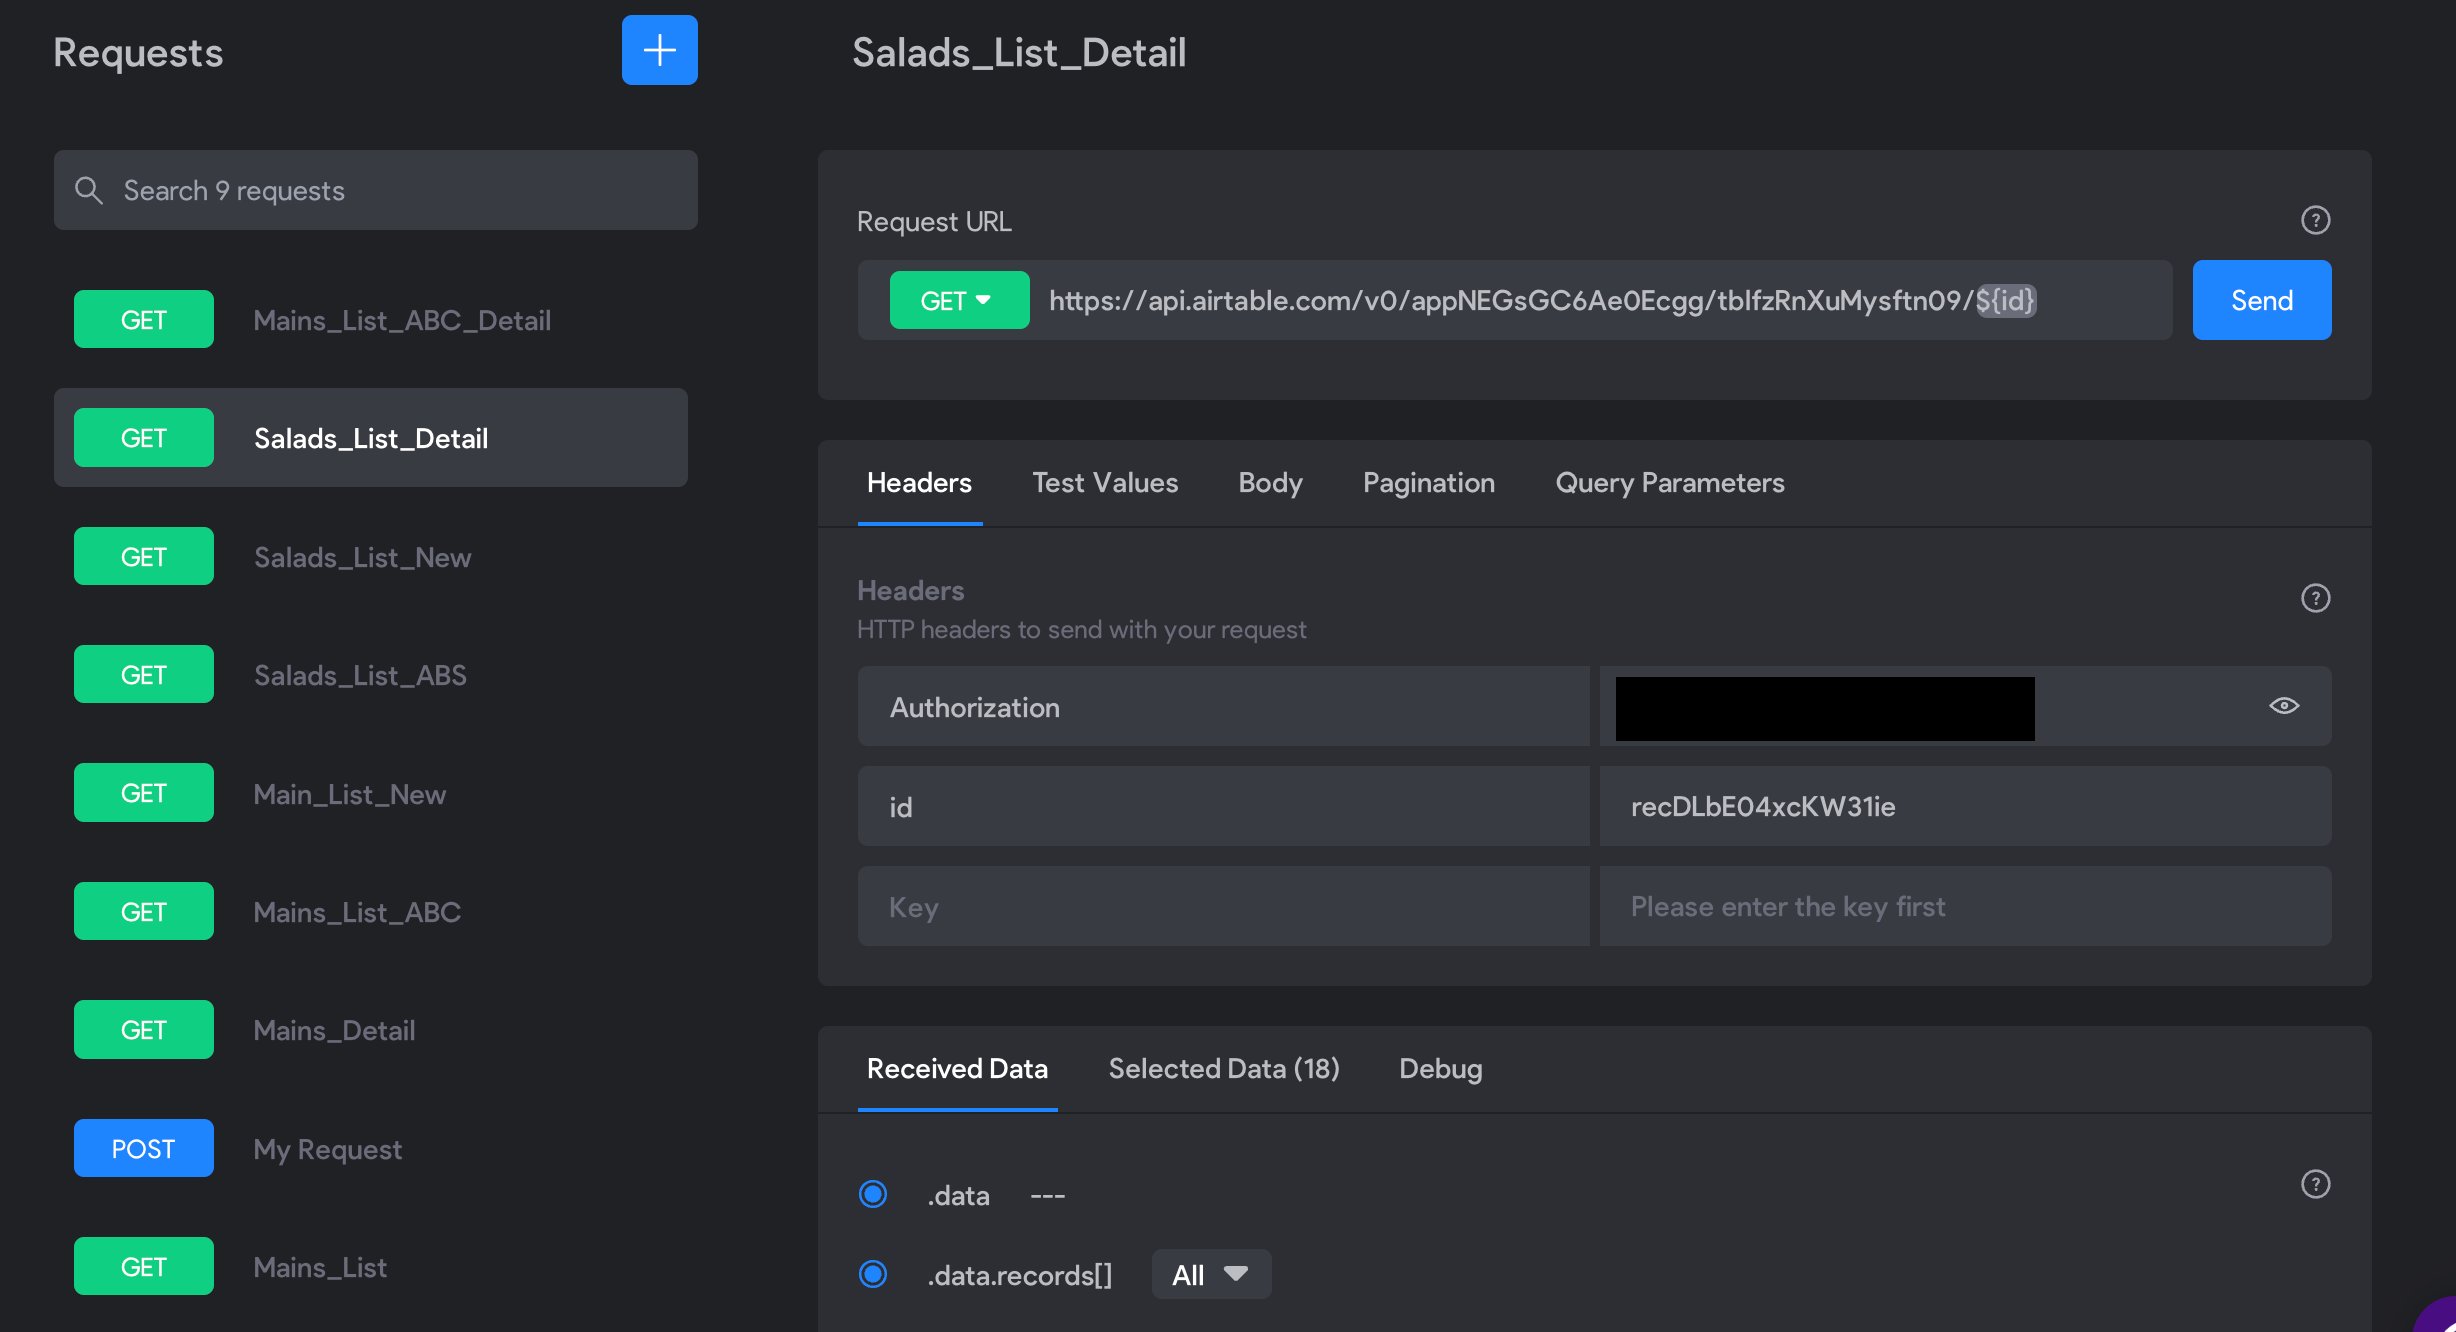The image size is (2456, 1332).
Task: Click the header value placeholder 'Please enter the key first'
Action: coord(1966,906)
